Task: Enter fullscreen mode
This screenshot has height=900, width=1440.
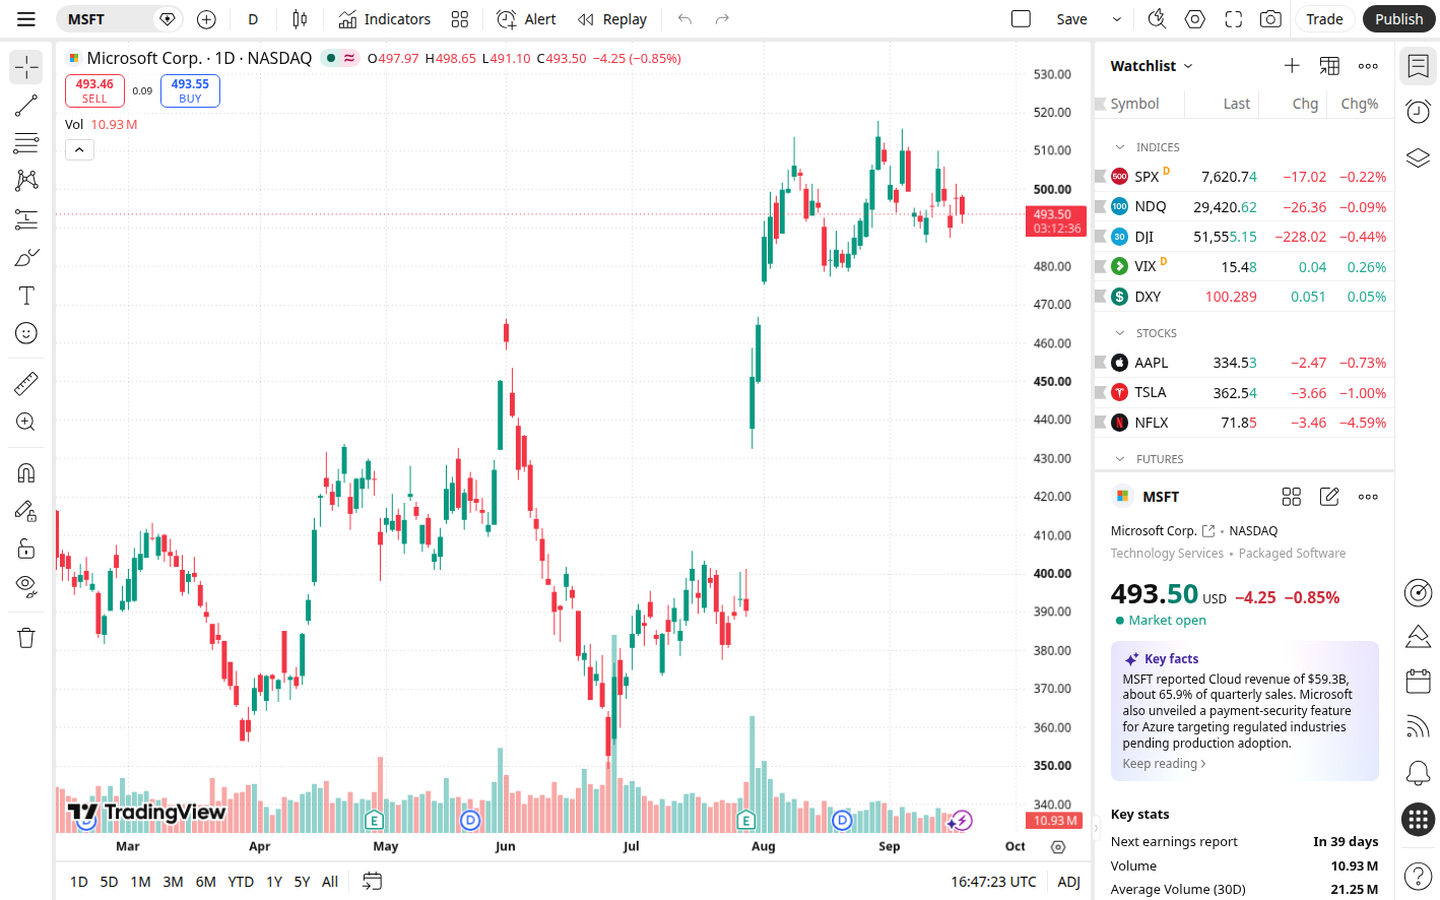Action: pyautogui.click(x=1234, y=19)
